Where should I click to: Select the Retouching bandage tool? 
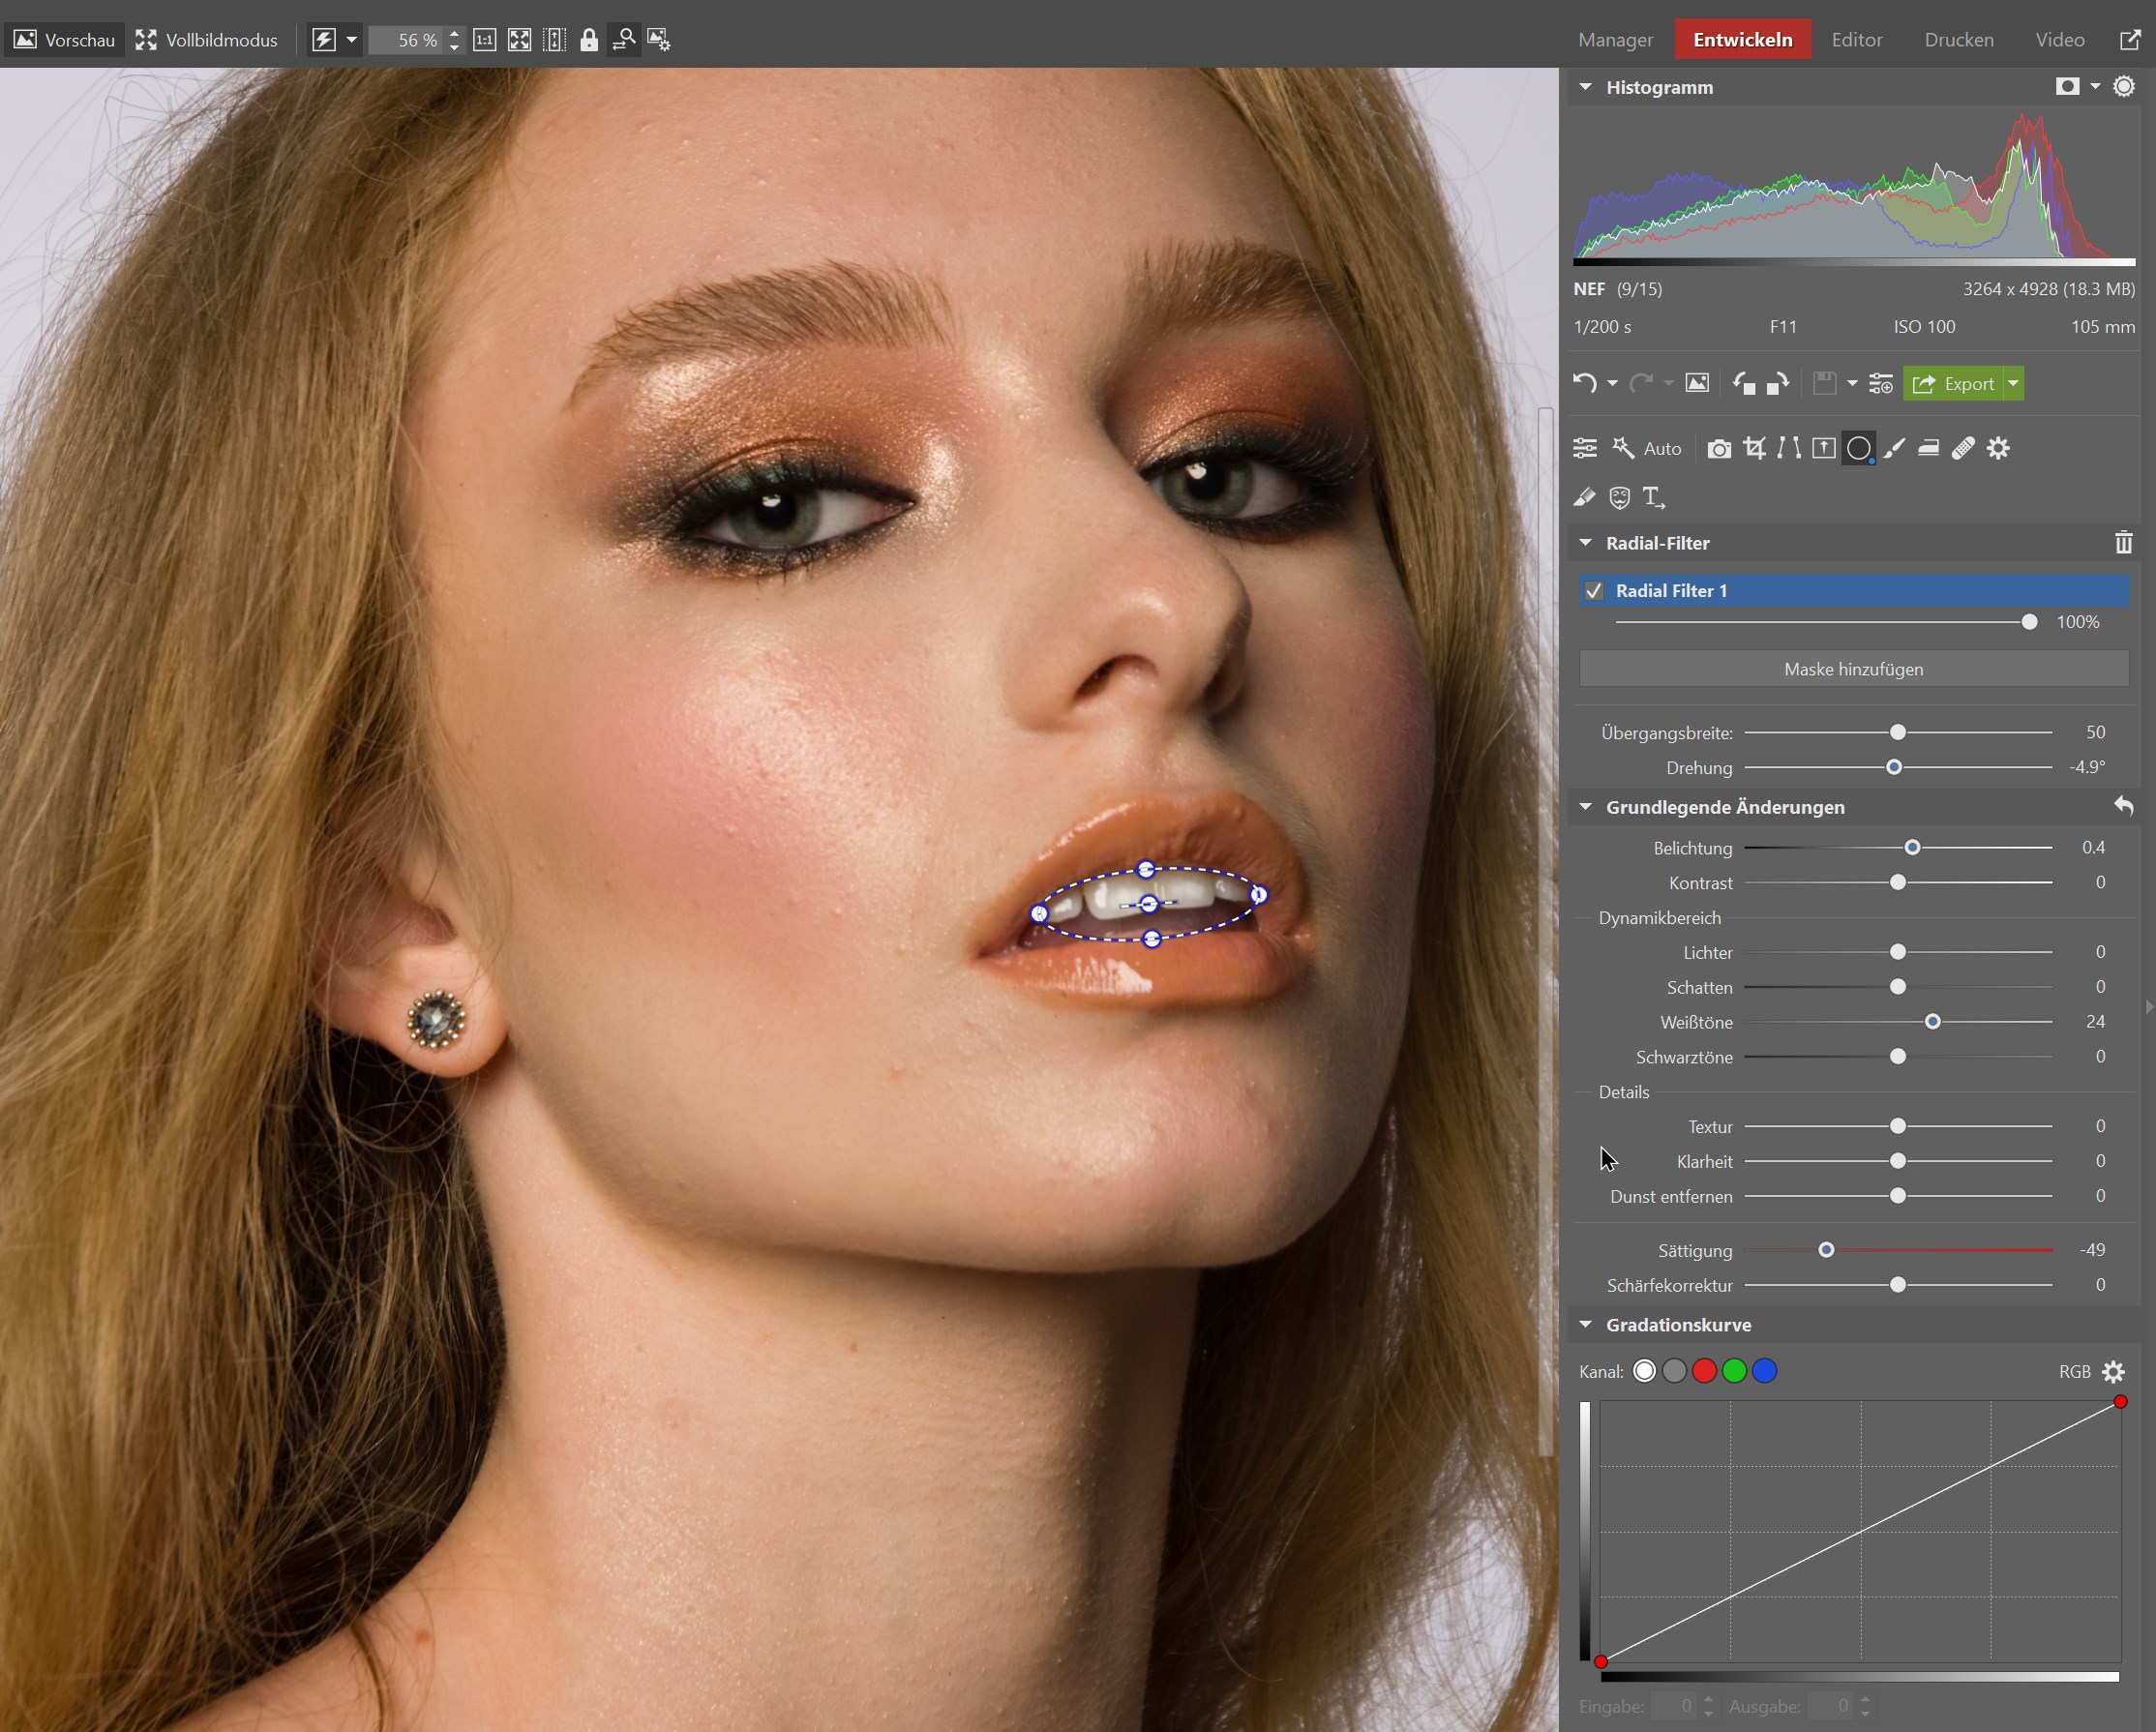click(1963, 448)
